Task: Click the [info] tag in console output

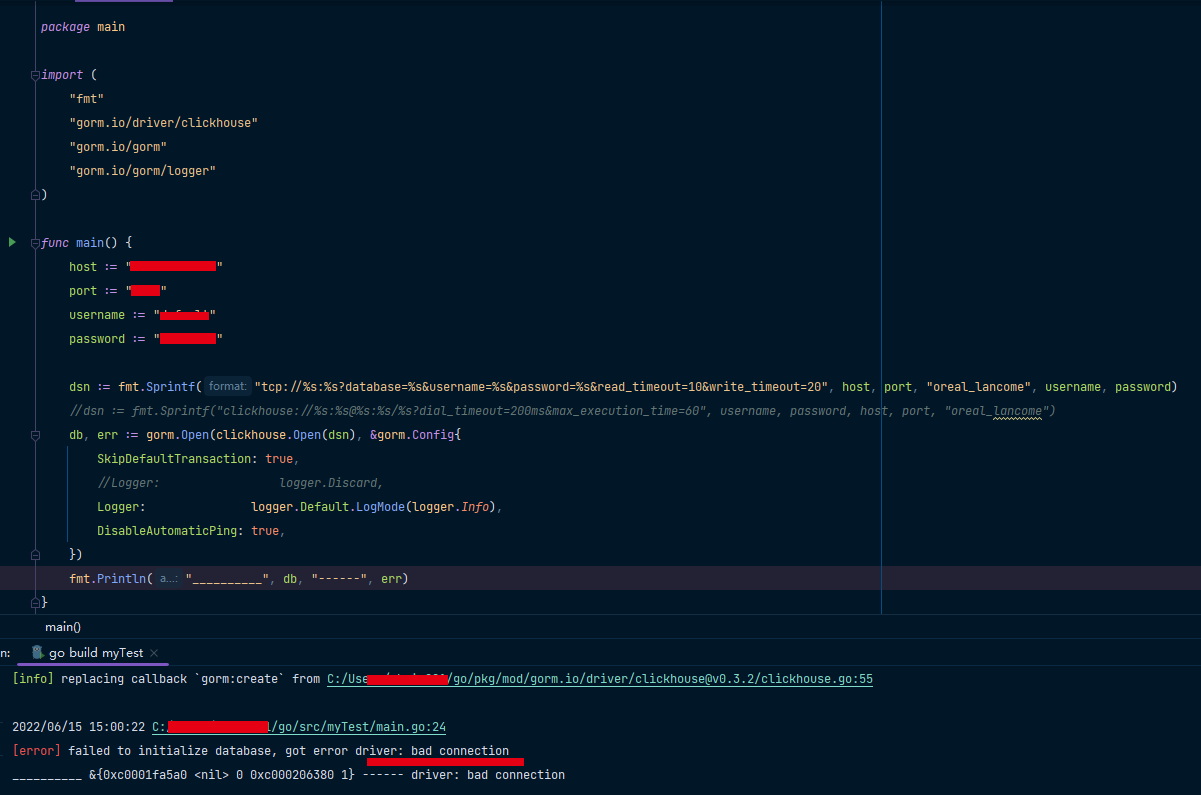Action: pyautogui.click(x=33, y=679)
